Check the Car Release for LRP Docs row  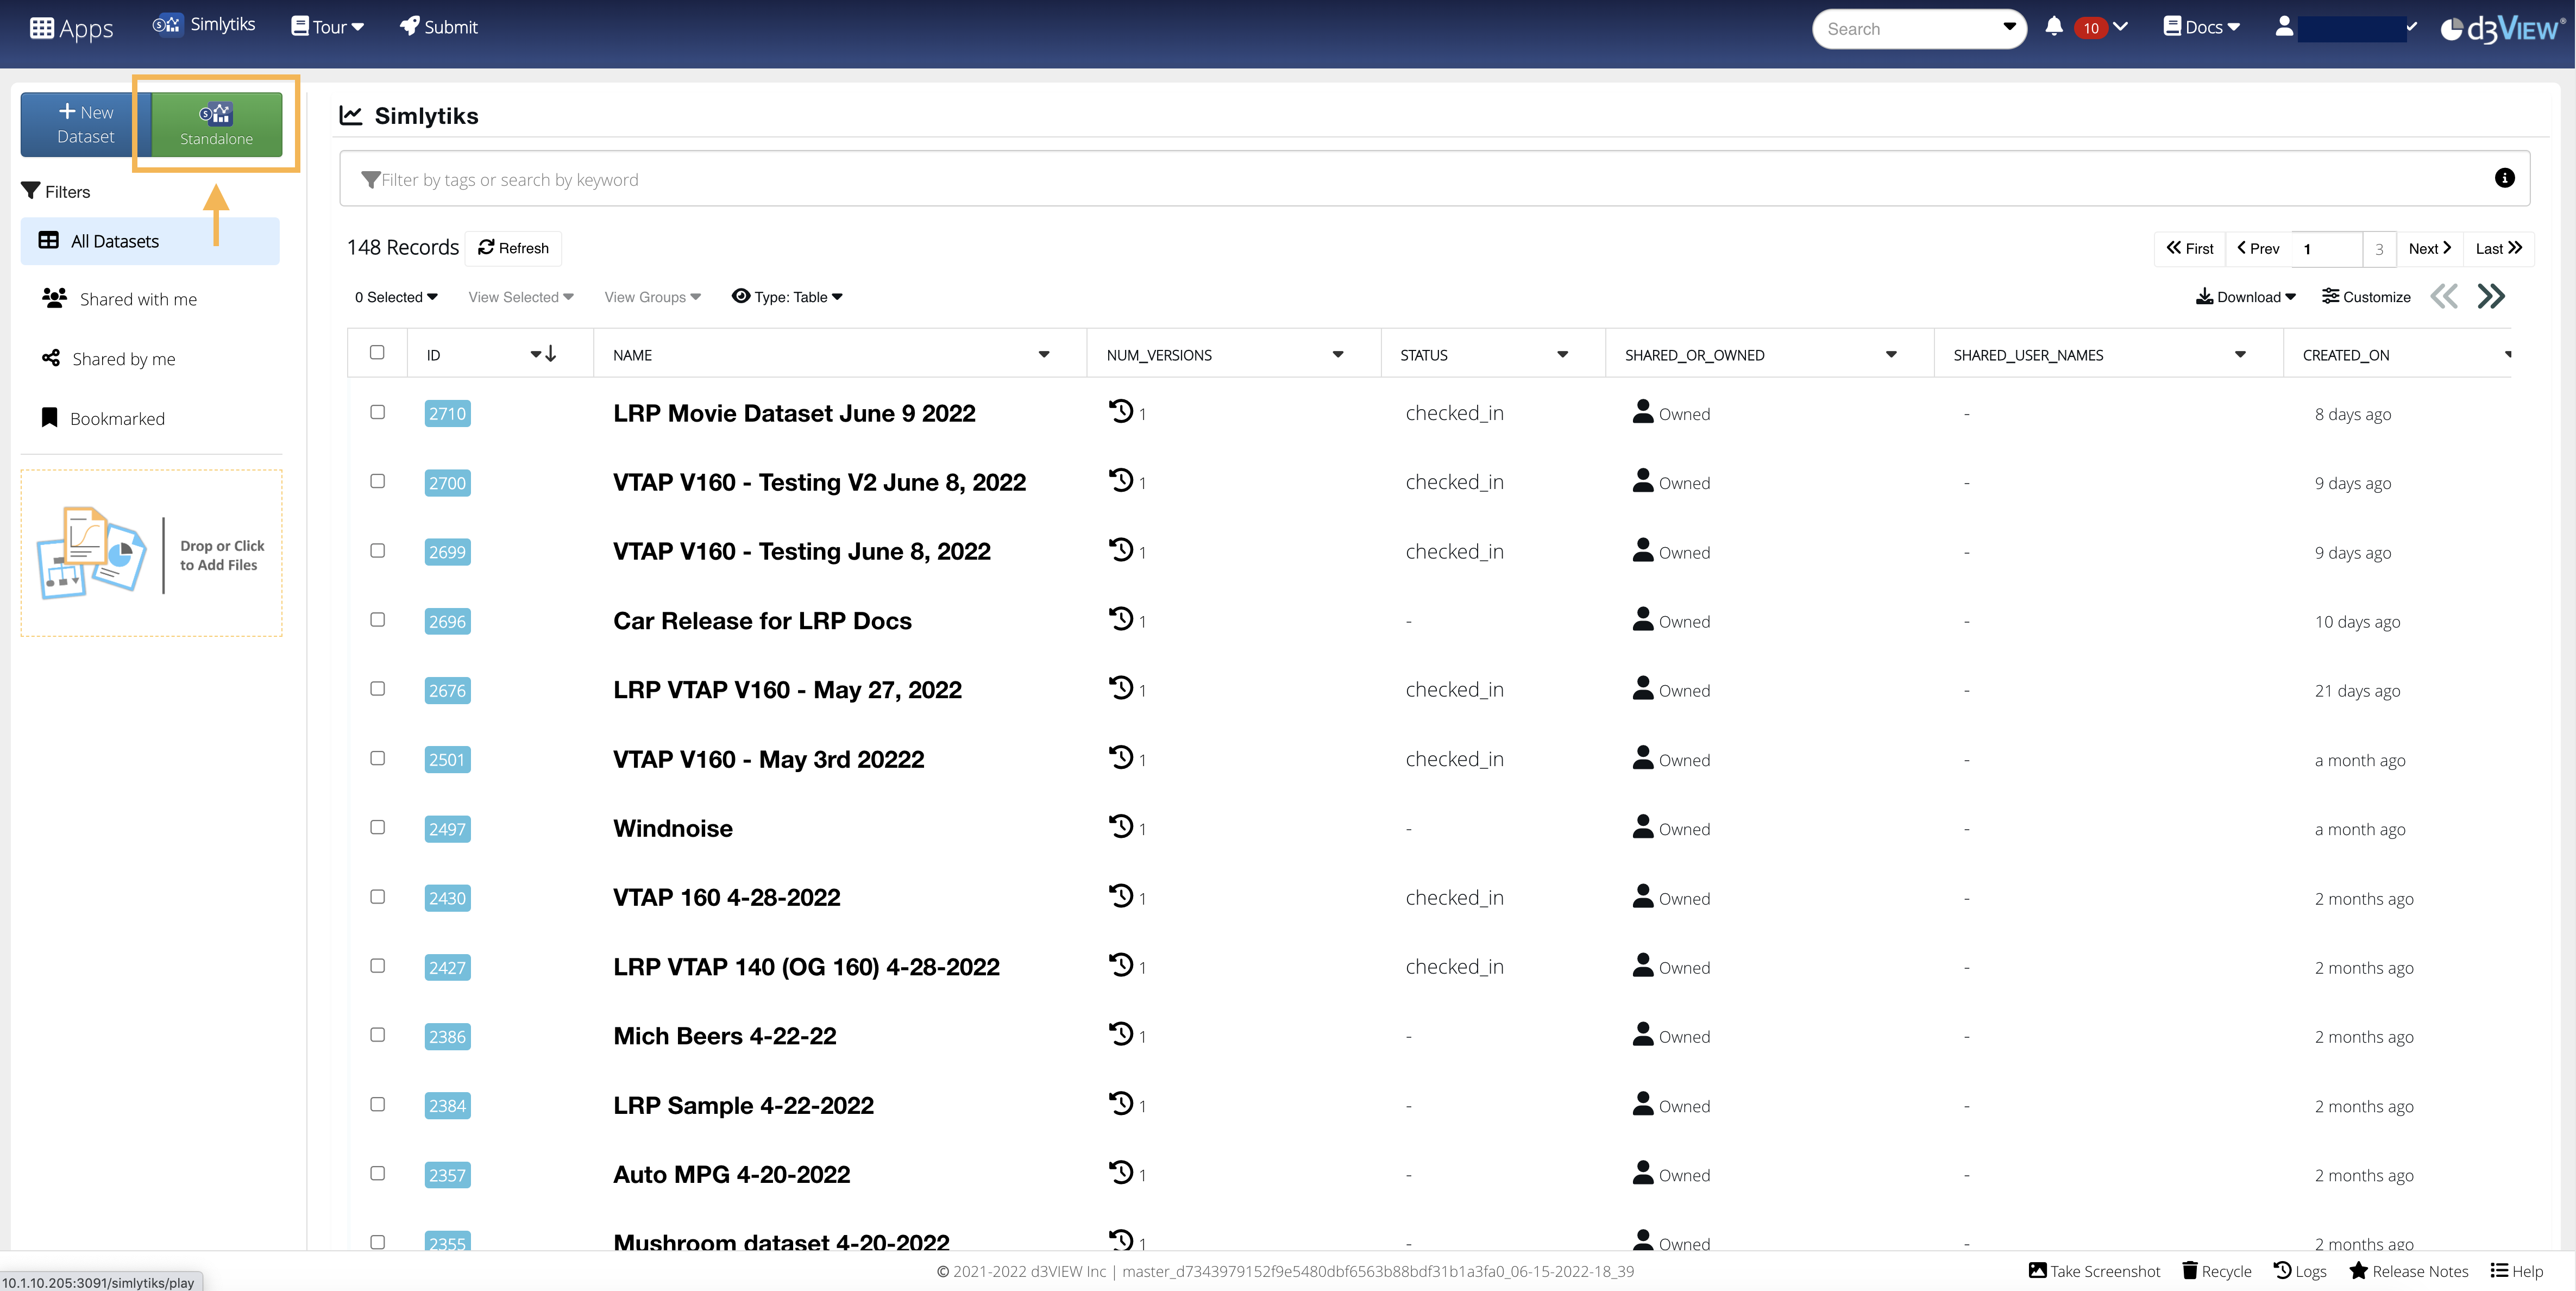[x=378, y=619]
